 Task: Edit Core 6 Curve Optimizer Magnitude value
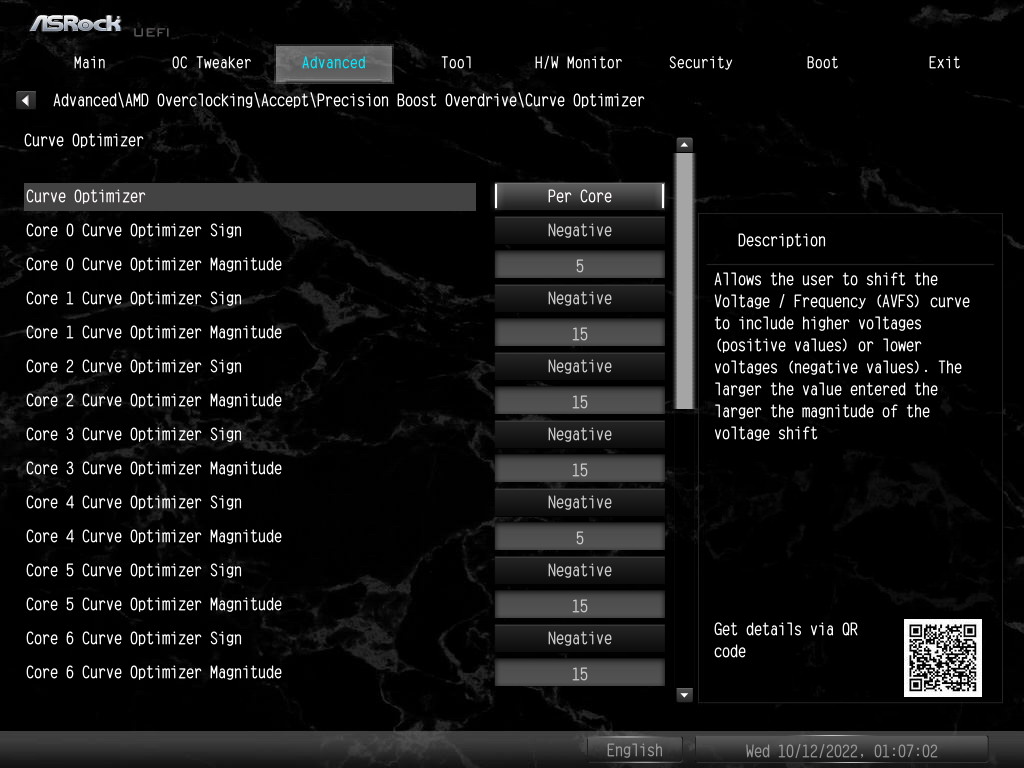(x=579, y=673)
